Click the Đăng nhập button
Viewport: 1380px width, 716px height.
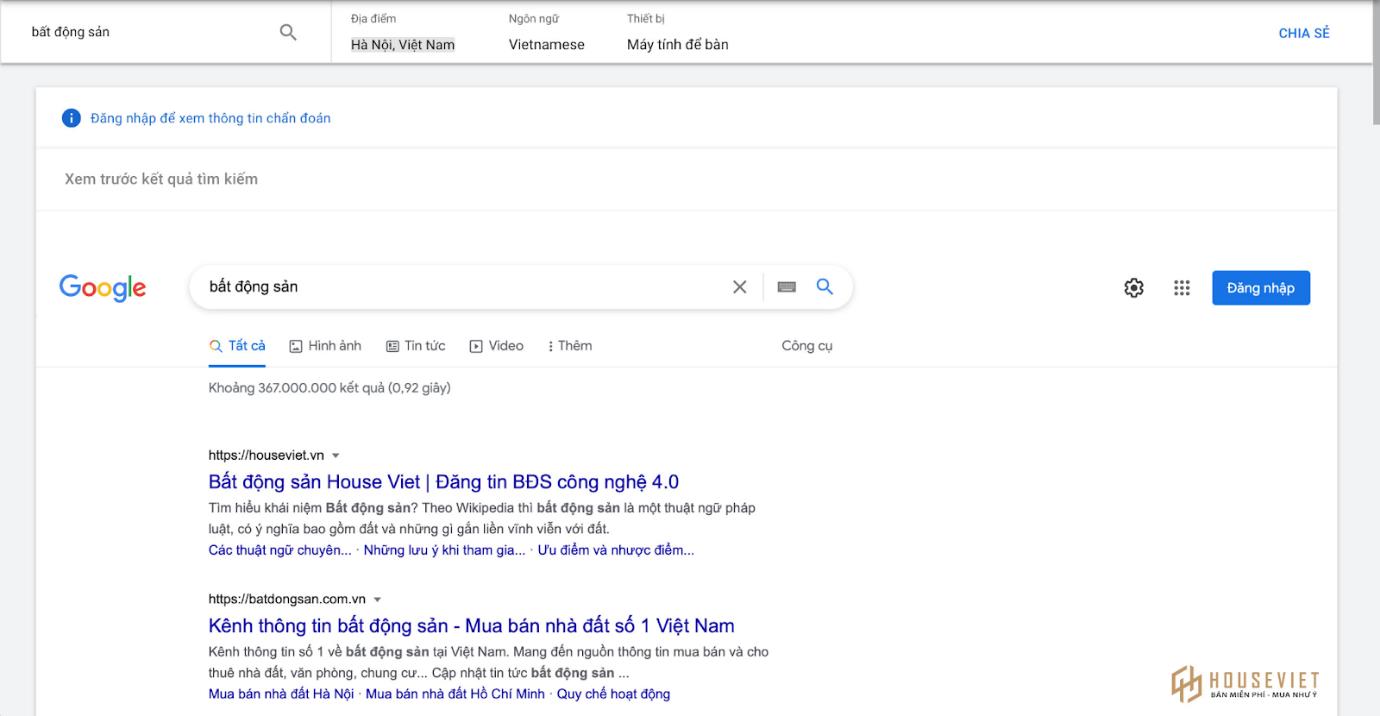click(x=1260, y=288)
